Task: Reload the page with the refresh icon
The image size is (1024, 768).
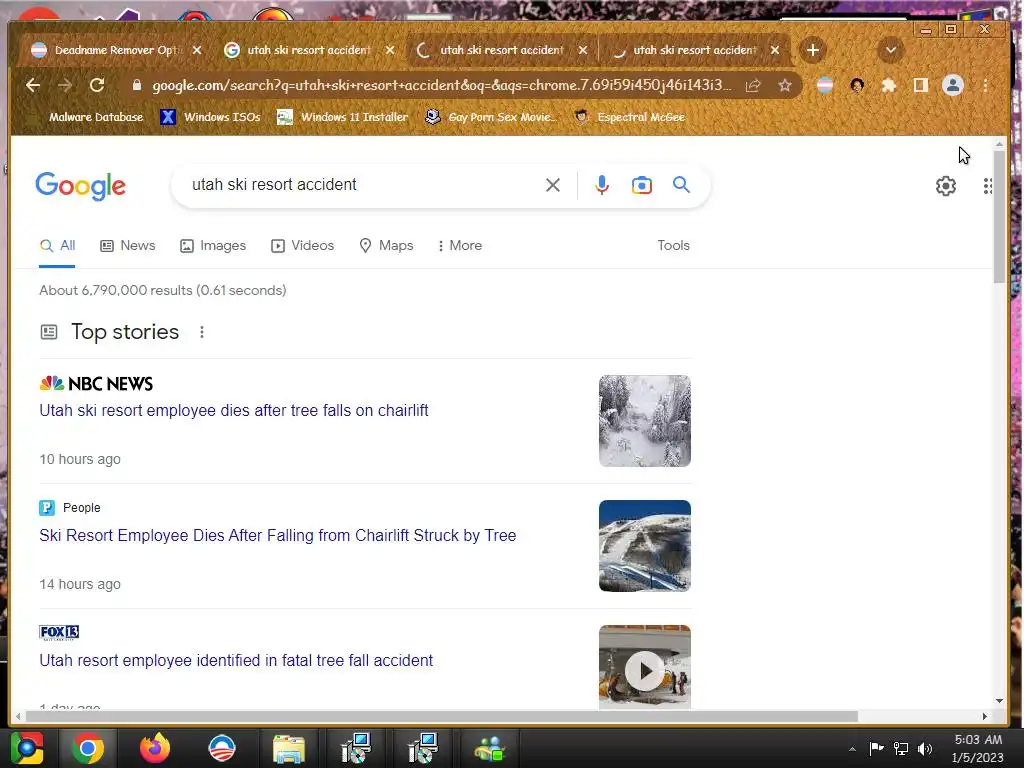Action: [x=97, y=86]
